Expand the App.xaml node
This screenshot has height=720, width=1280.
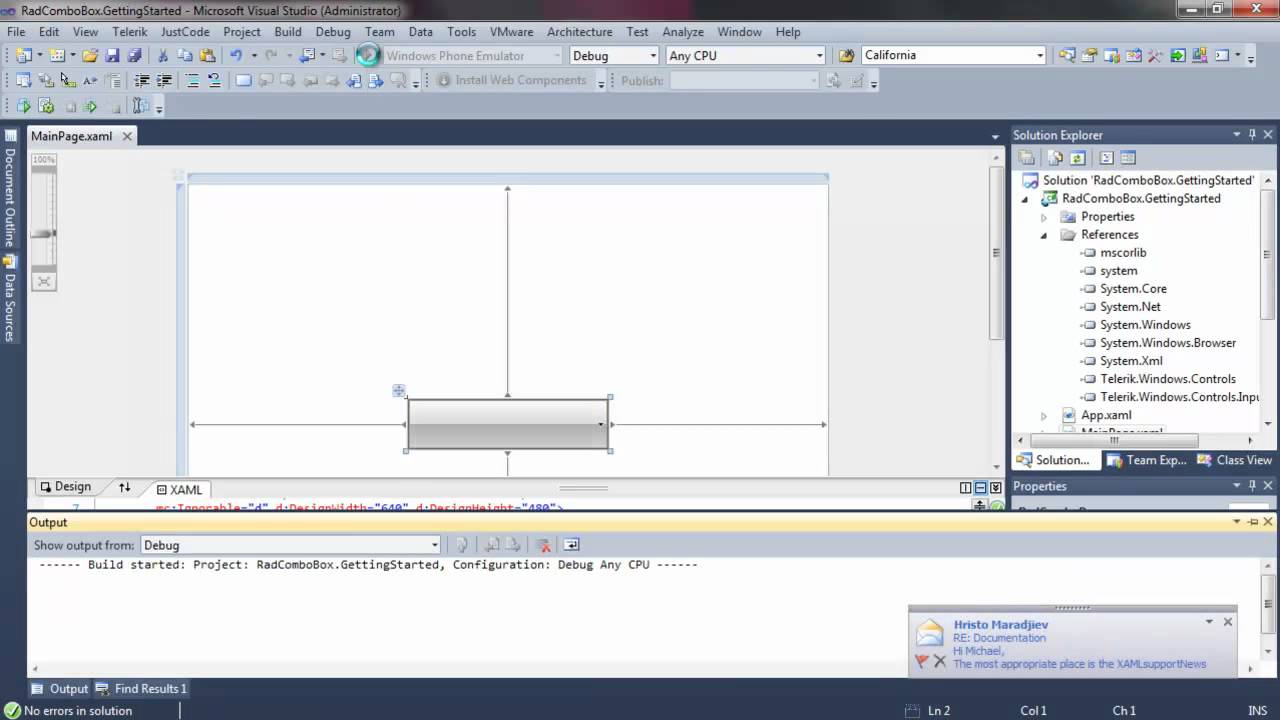pos(1043,415)
